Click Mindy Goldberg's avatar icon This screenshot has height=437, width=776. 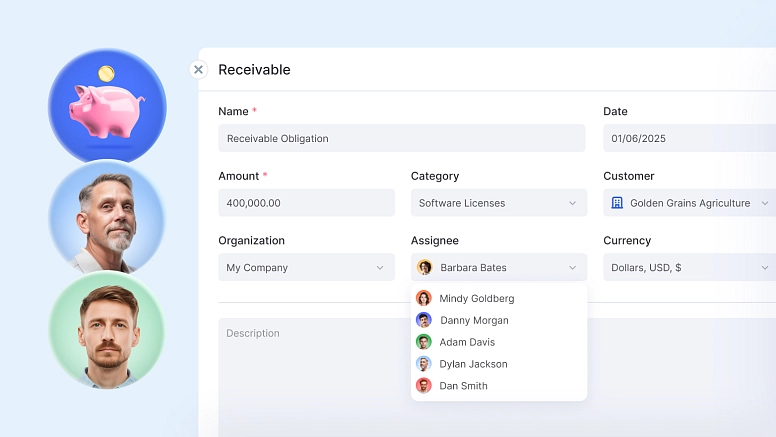pos(424,298)
